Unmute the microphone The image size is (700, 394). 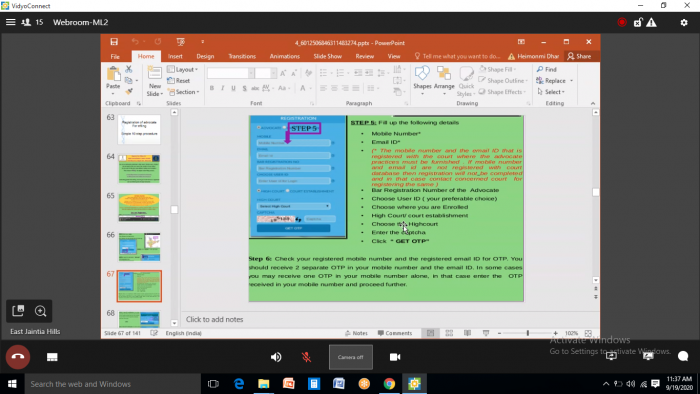pos(306,357)
